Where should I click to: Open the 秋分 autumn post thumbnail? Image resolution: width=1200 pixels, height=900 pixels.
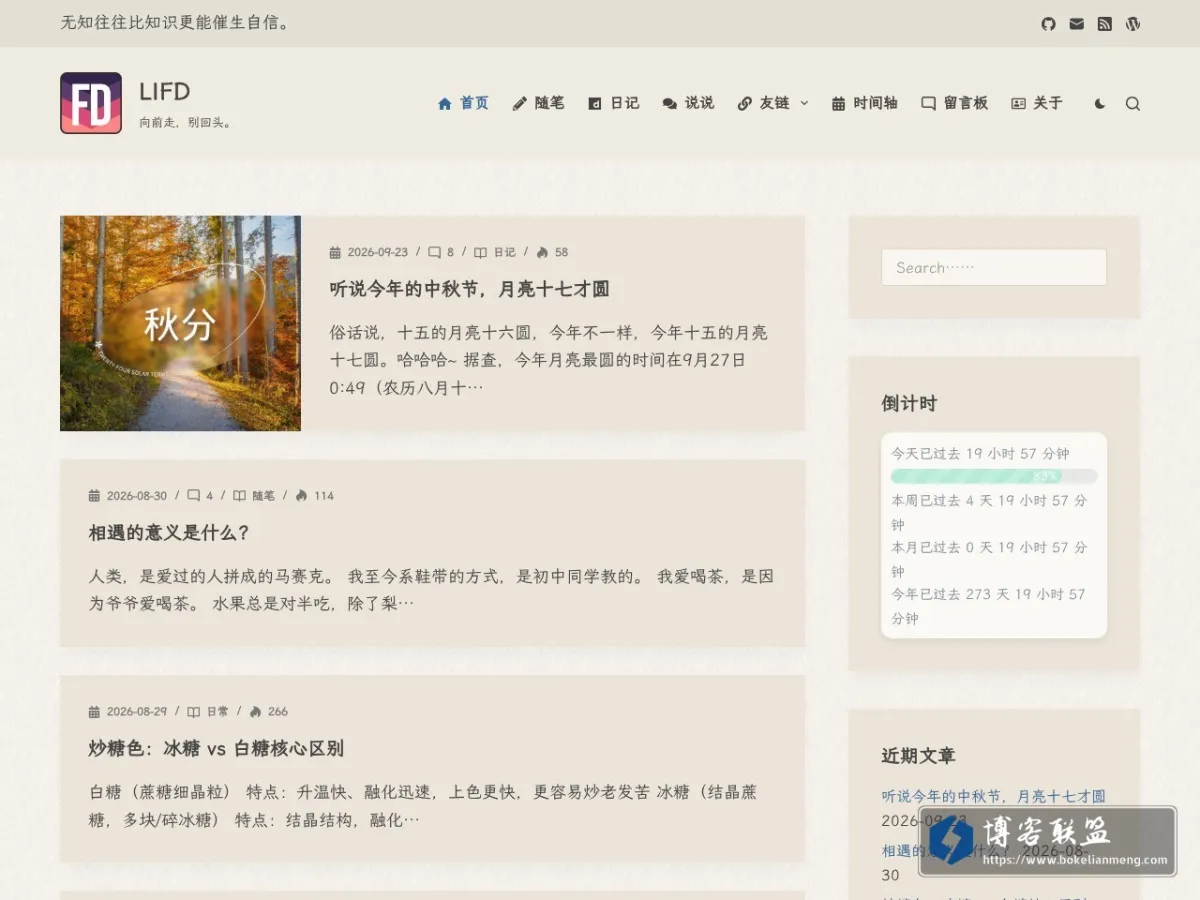(180, 323)
